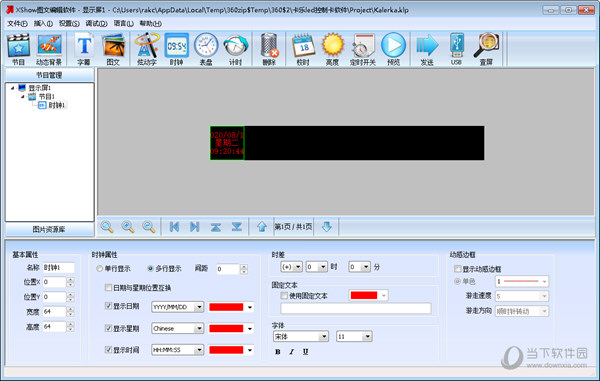Toggle italic font style
Screen dimensions: 600x381
292,352
